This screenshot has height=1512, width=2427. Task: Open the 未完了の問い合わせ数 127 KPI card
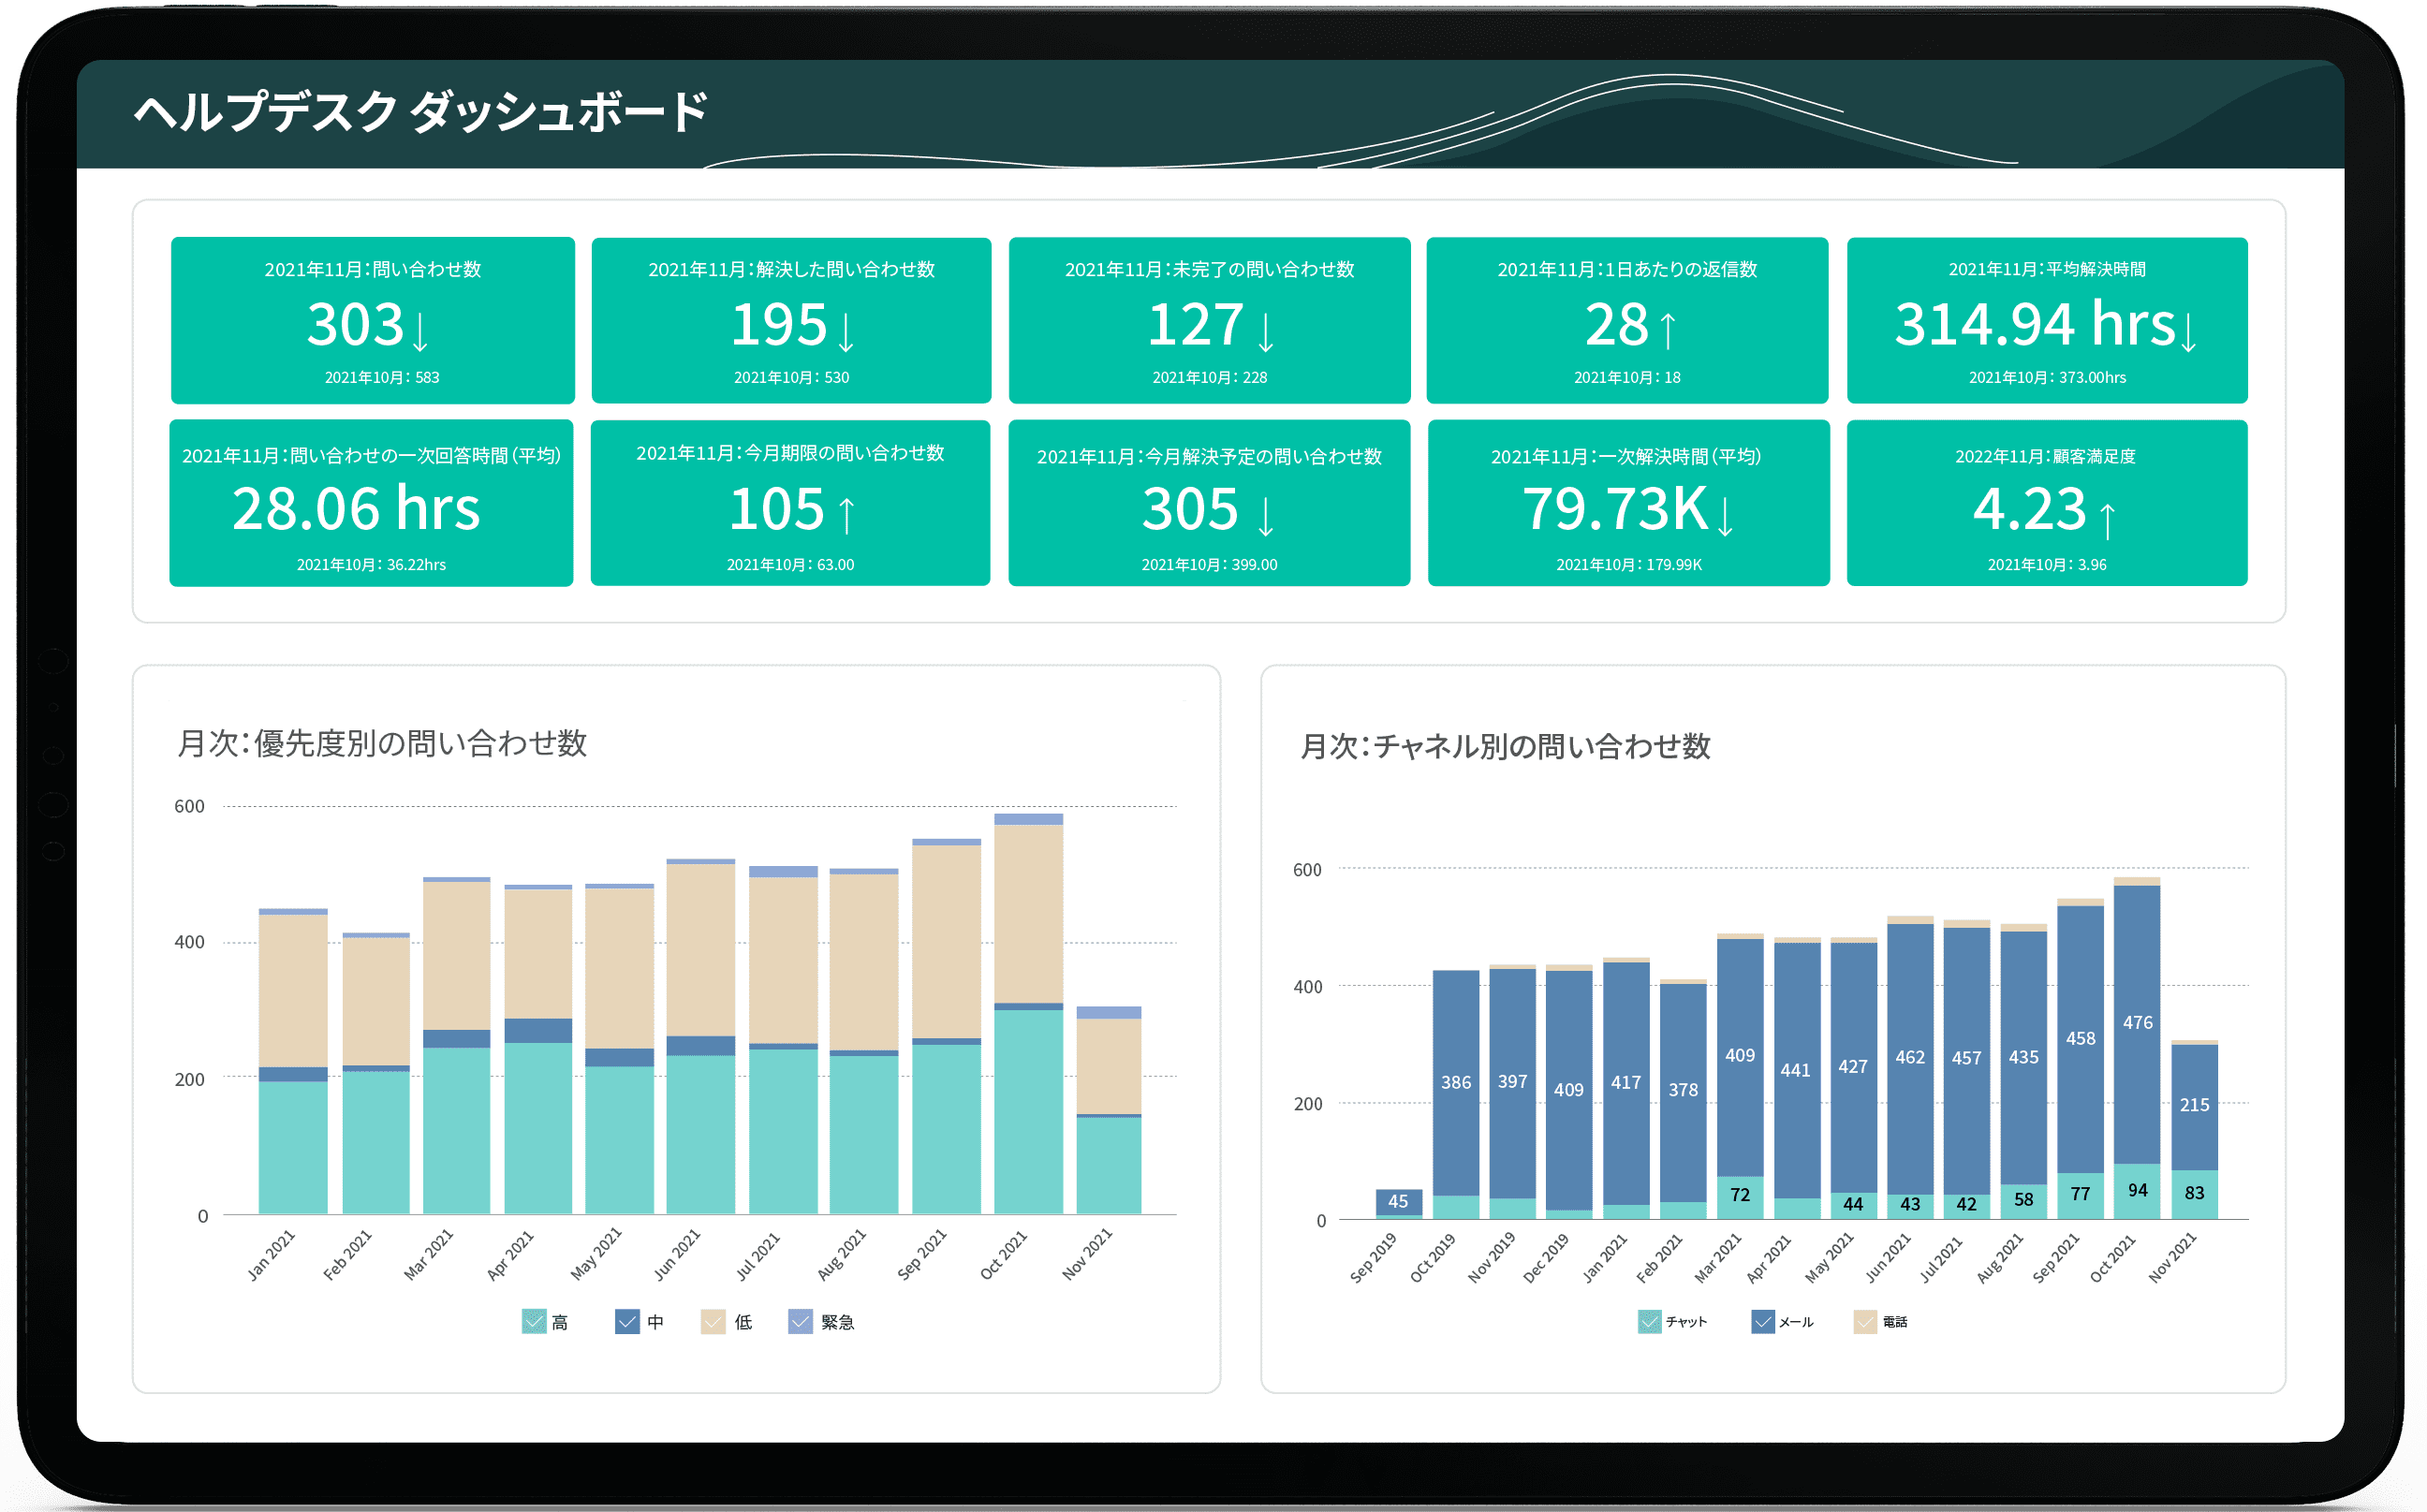[1209, 320]
